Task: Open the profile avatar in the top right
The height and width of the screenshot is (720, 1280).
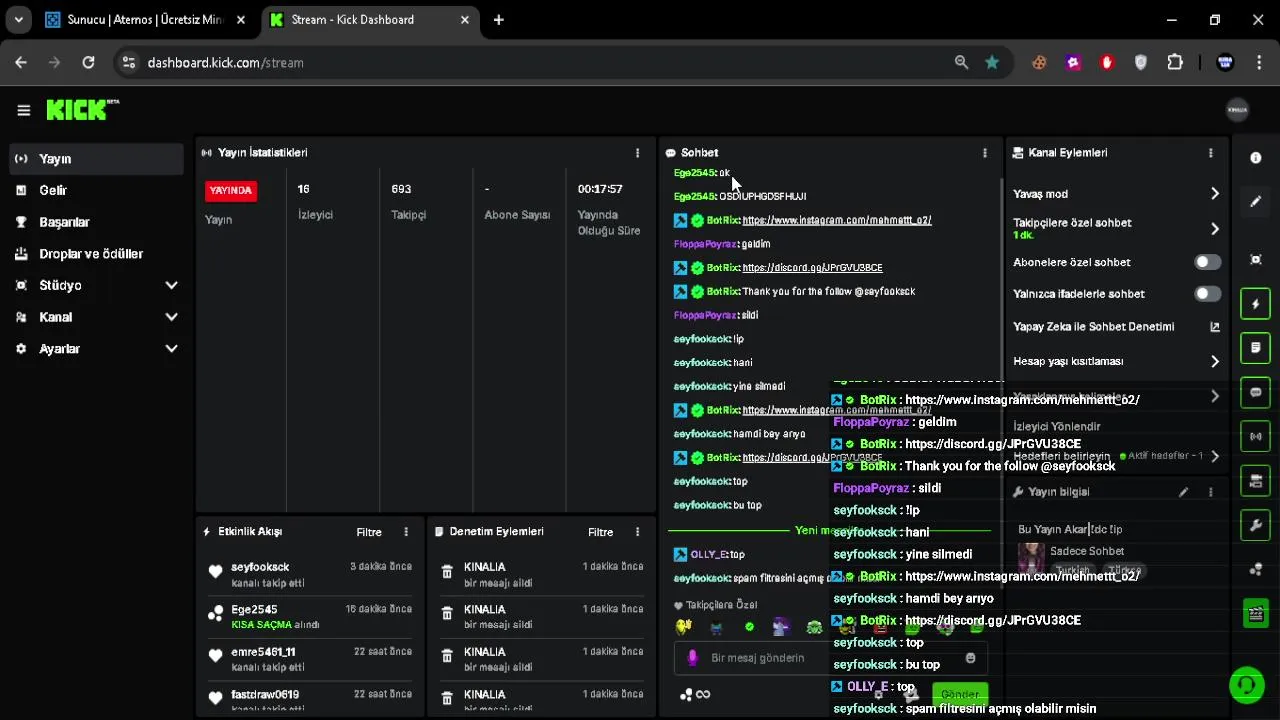Action: tap(1237, 110)
